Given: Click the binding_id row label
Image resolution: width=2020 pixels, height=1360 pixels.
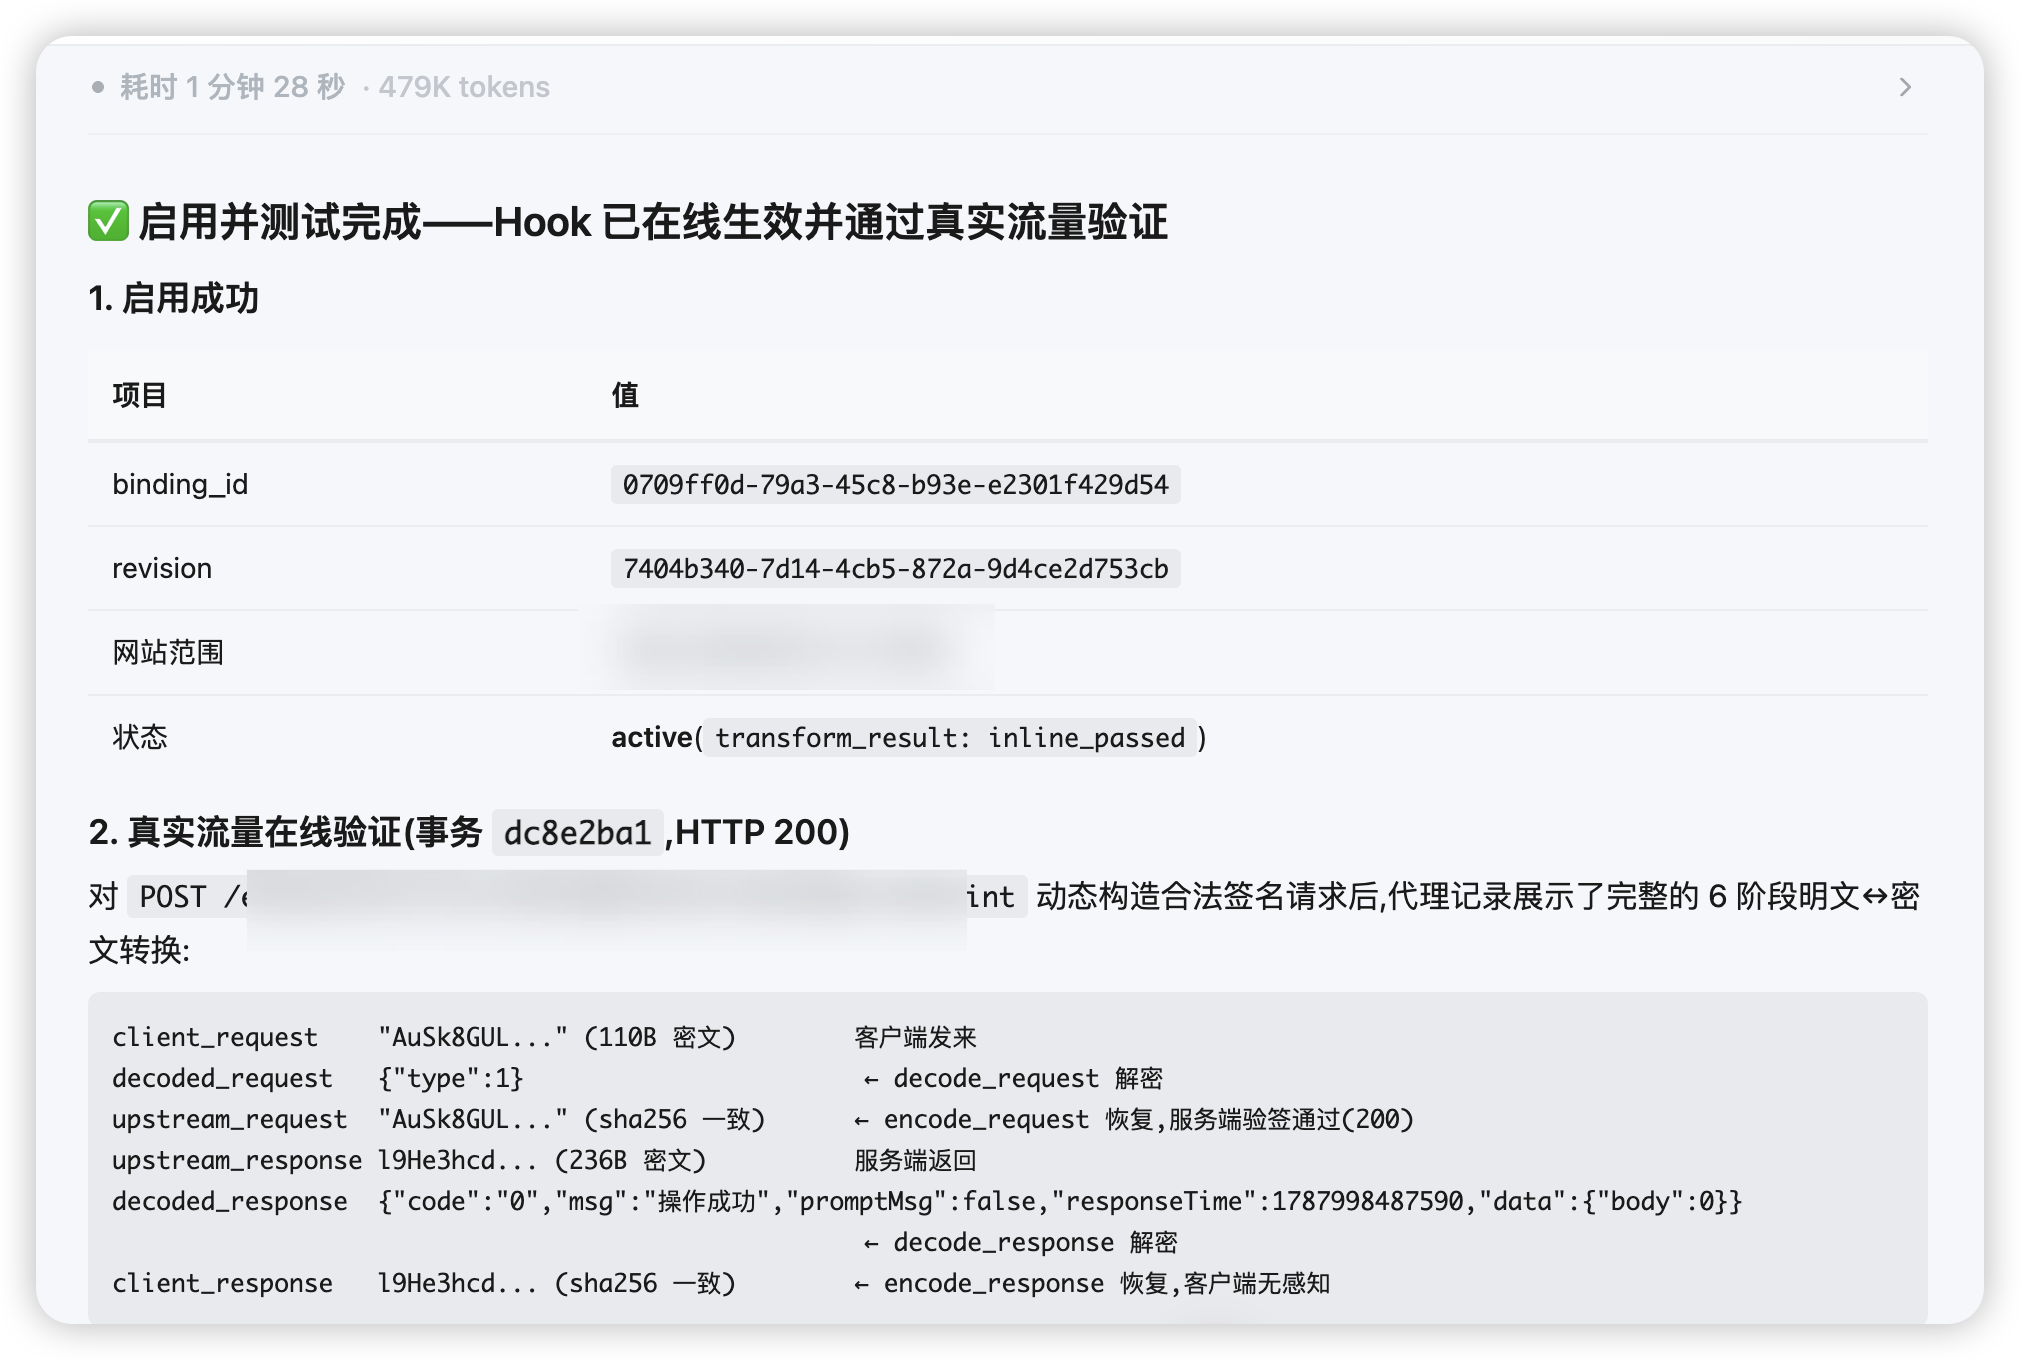Looking at the screenshot, I should click(180, 485).
